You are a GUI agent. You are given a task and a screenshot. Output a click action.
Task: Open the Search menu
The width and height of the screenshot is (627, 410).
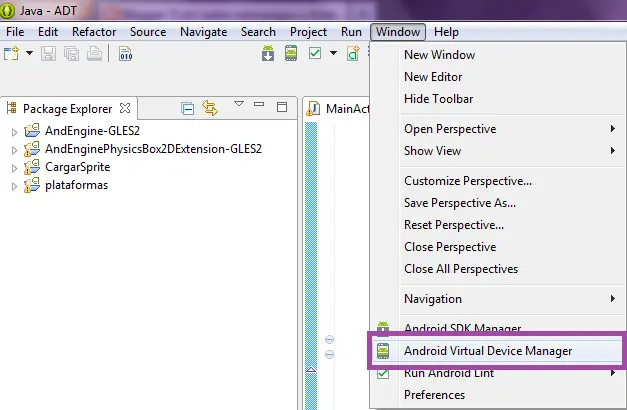[258, 32]
